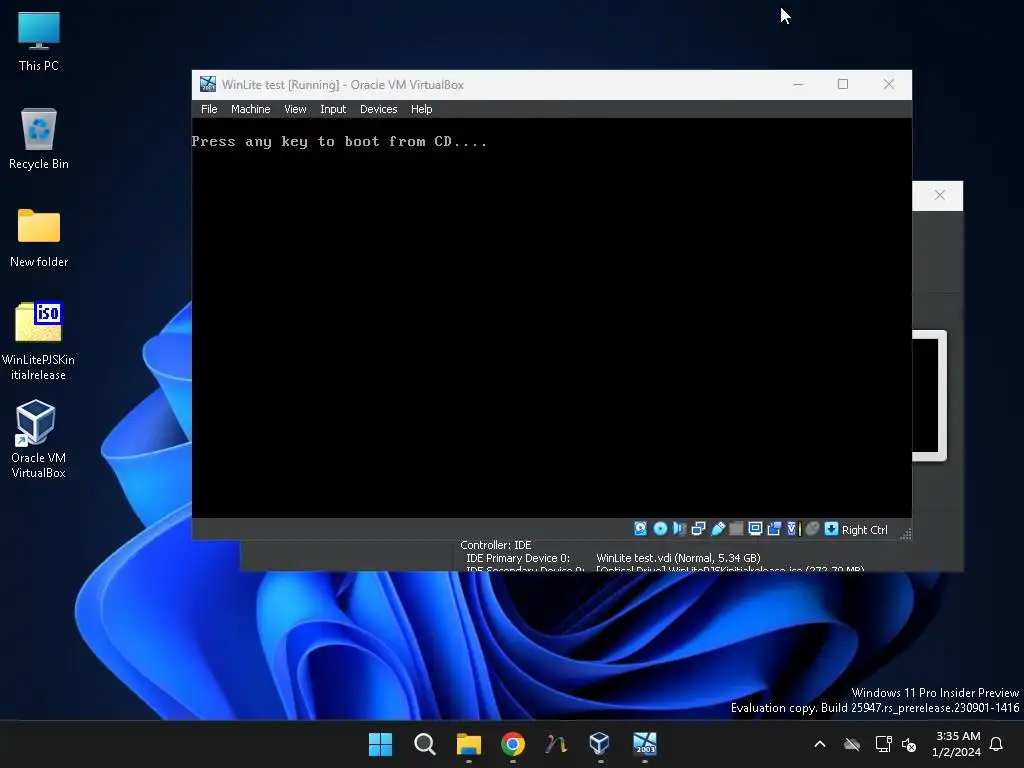Viewport: 1024px width, 768px height.
Task: Click the host key keyboard capture icon
Action: 831,529
